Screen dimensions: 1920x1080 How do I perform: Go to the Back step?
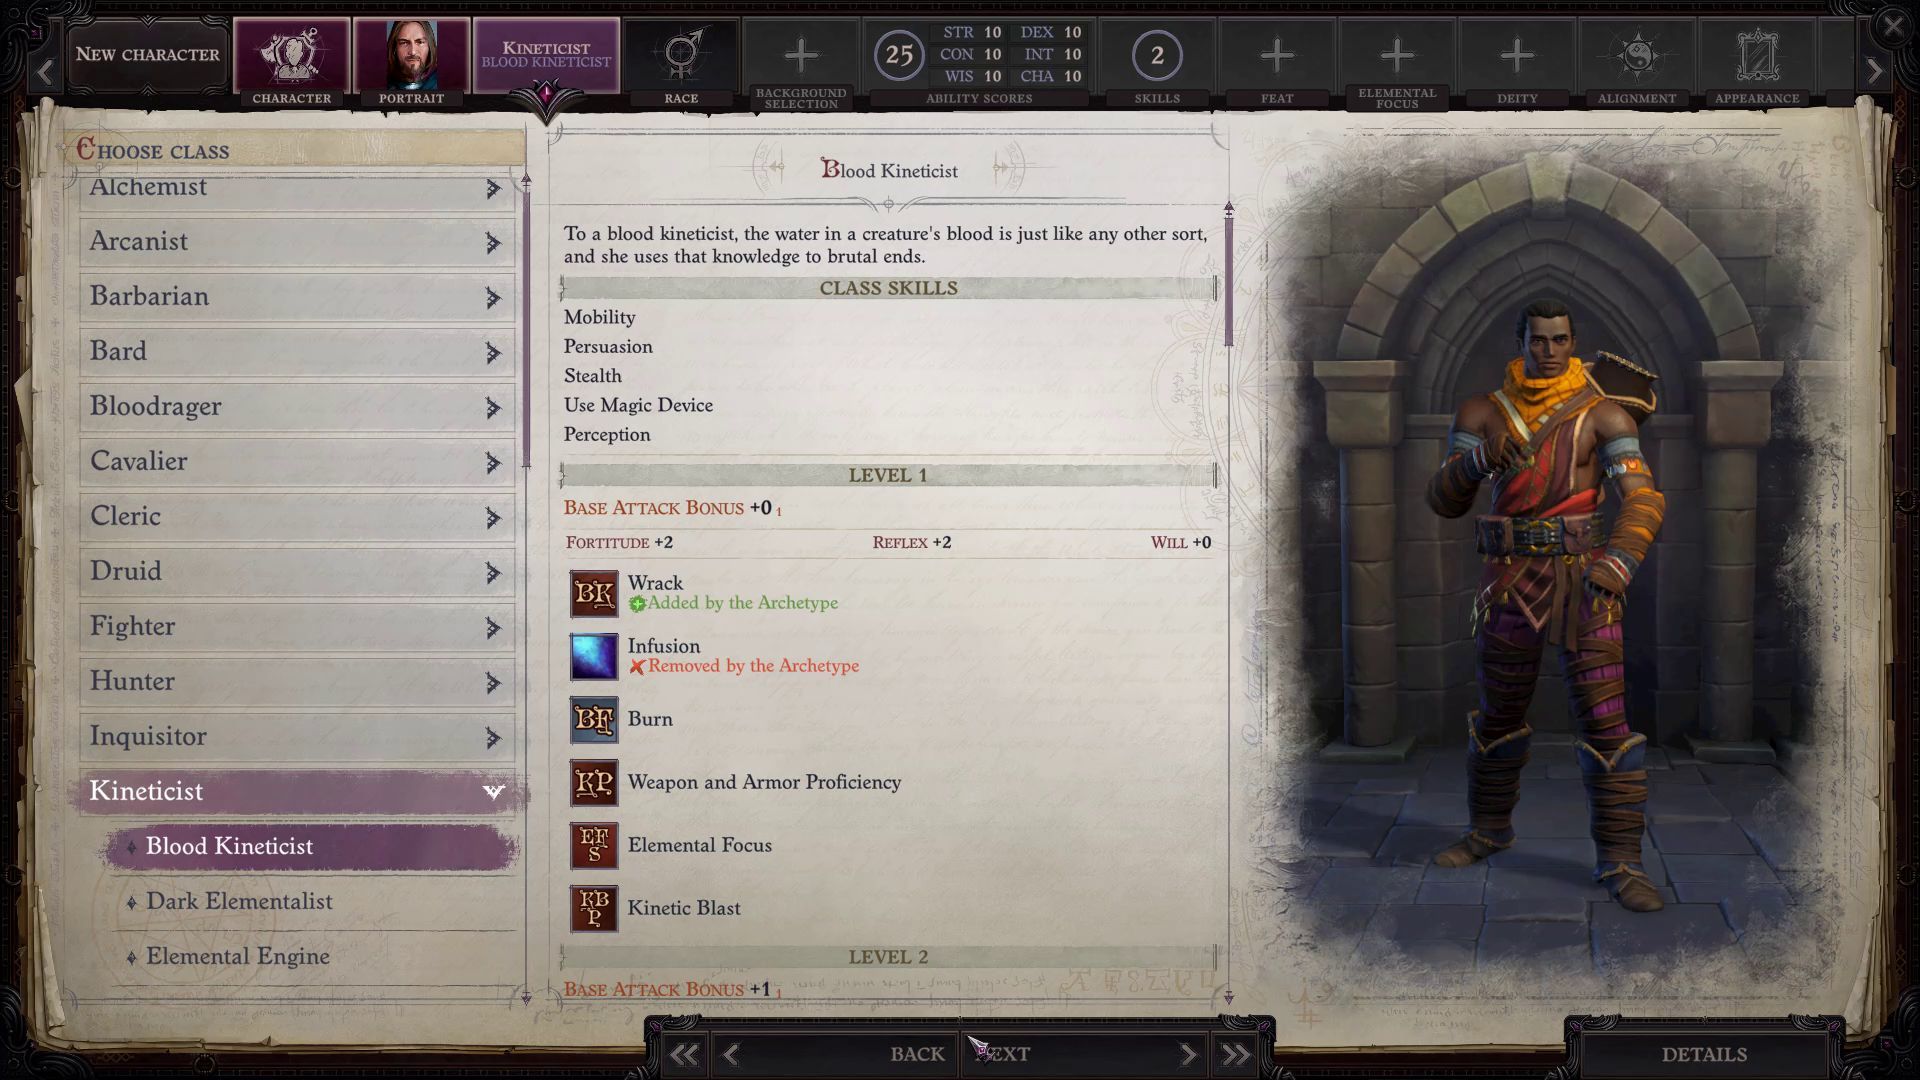coord(917,1054)
